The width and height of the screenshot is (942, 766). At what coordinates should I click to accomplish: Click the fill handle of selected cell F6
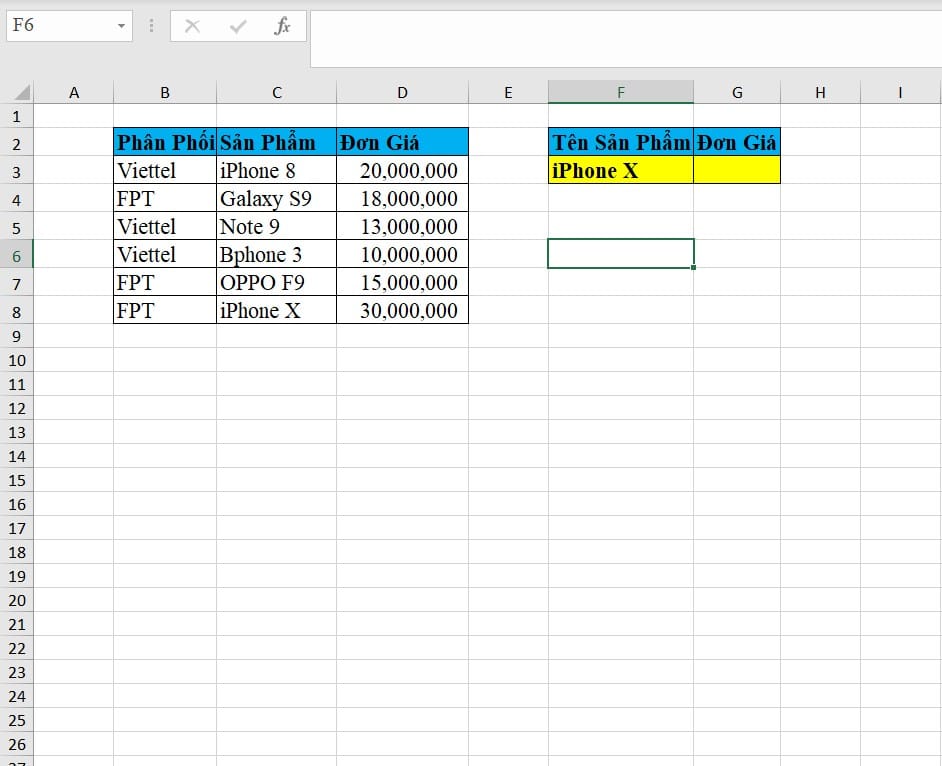tap(693, 267)
